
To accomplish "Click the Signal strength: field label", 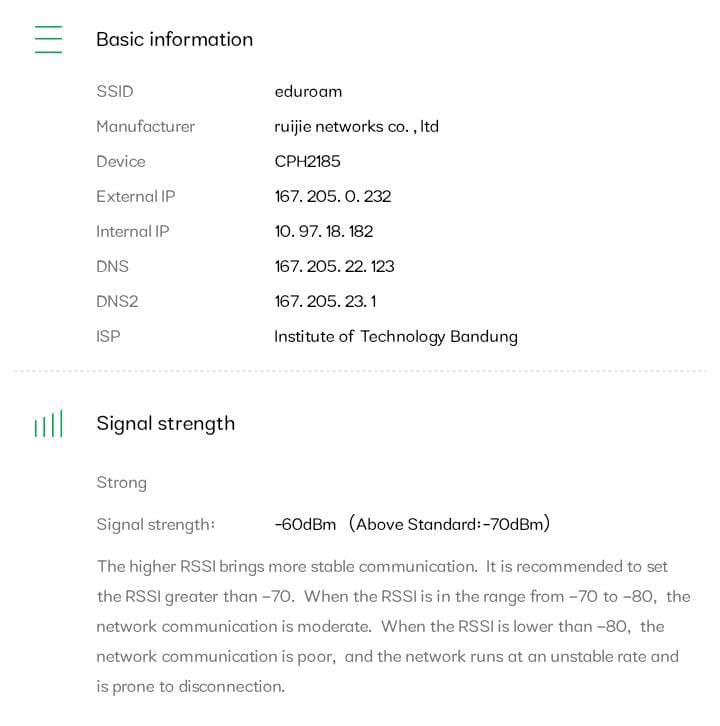I will [155, 524].
